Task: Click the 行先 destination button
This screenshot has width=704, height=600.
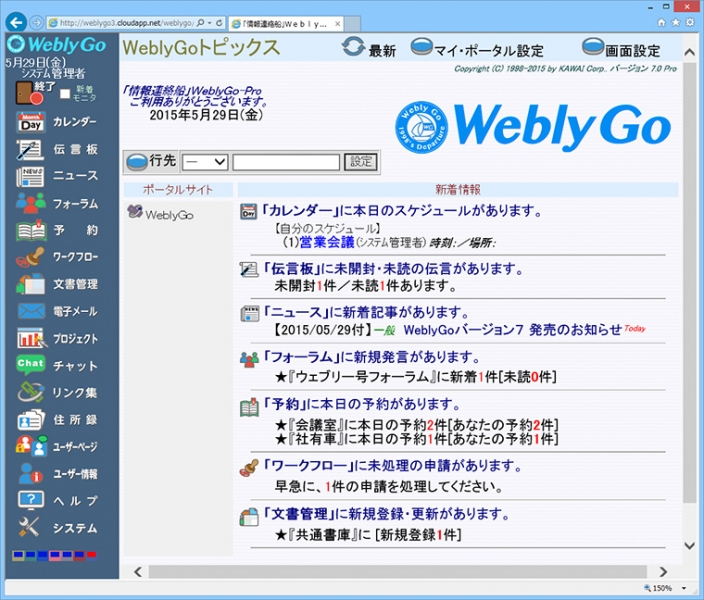Action: 151,162
